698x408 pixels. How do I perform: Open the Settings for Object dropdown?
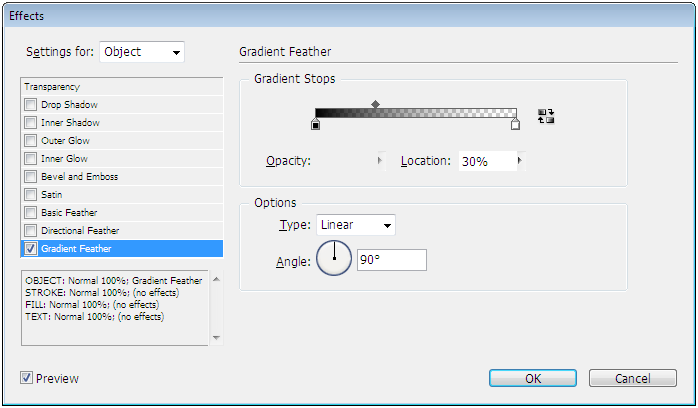(142, 52)
